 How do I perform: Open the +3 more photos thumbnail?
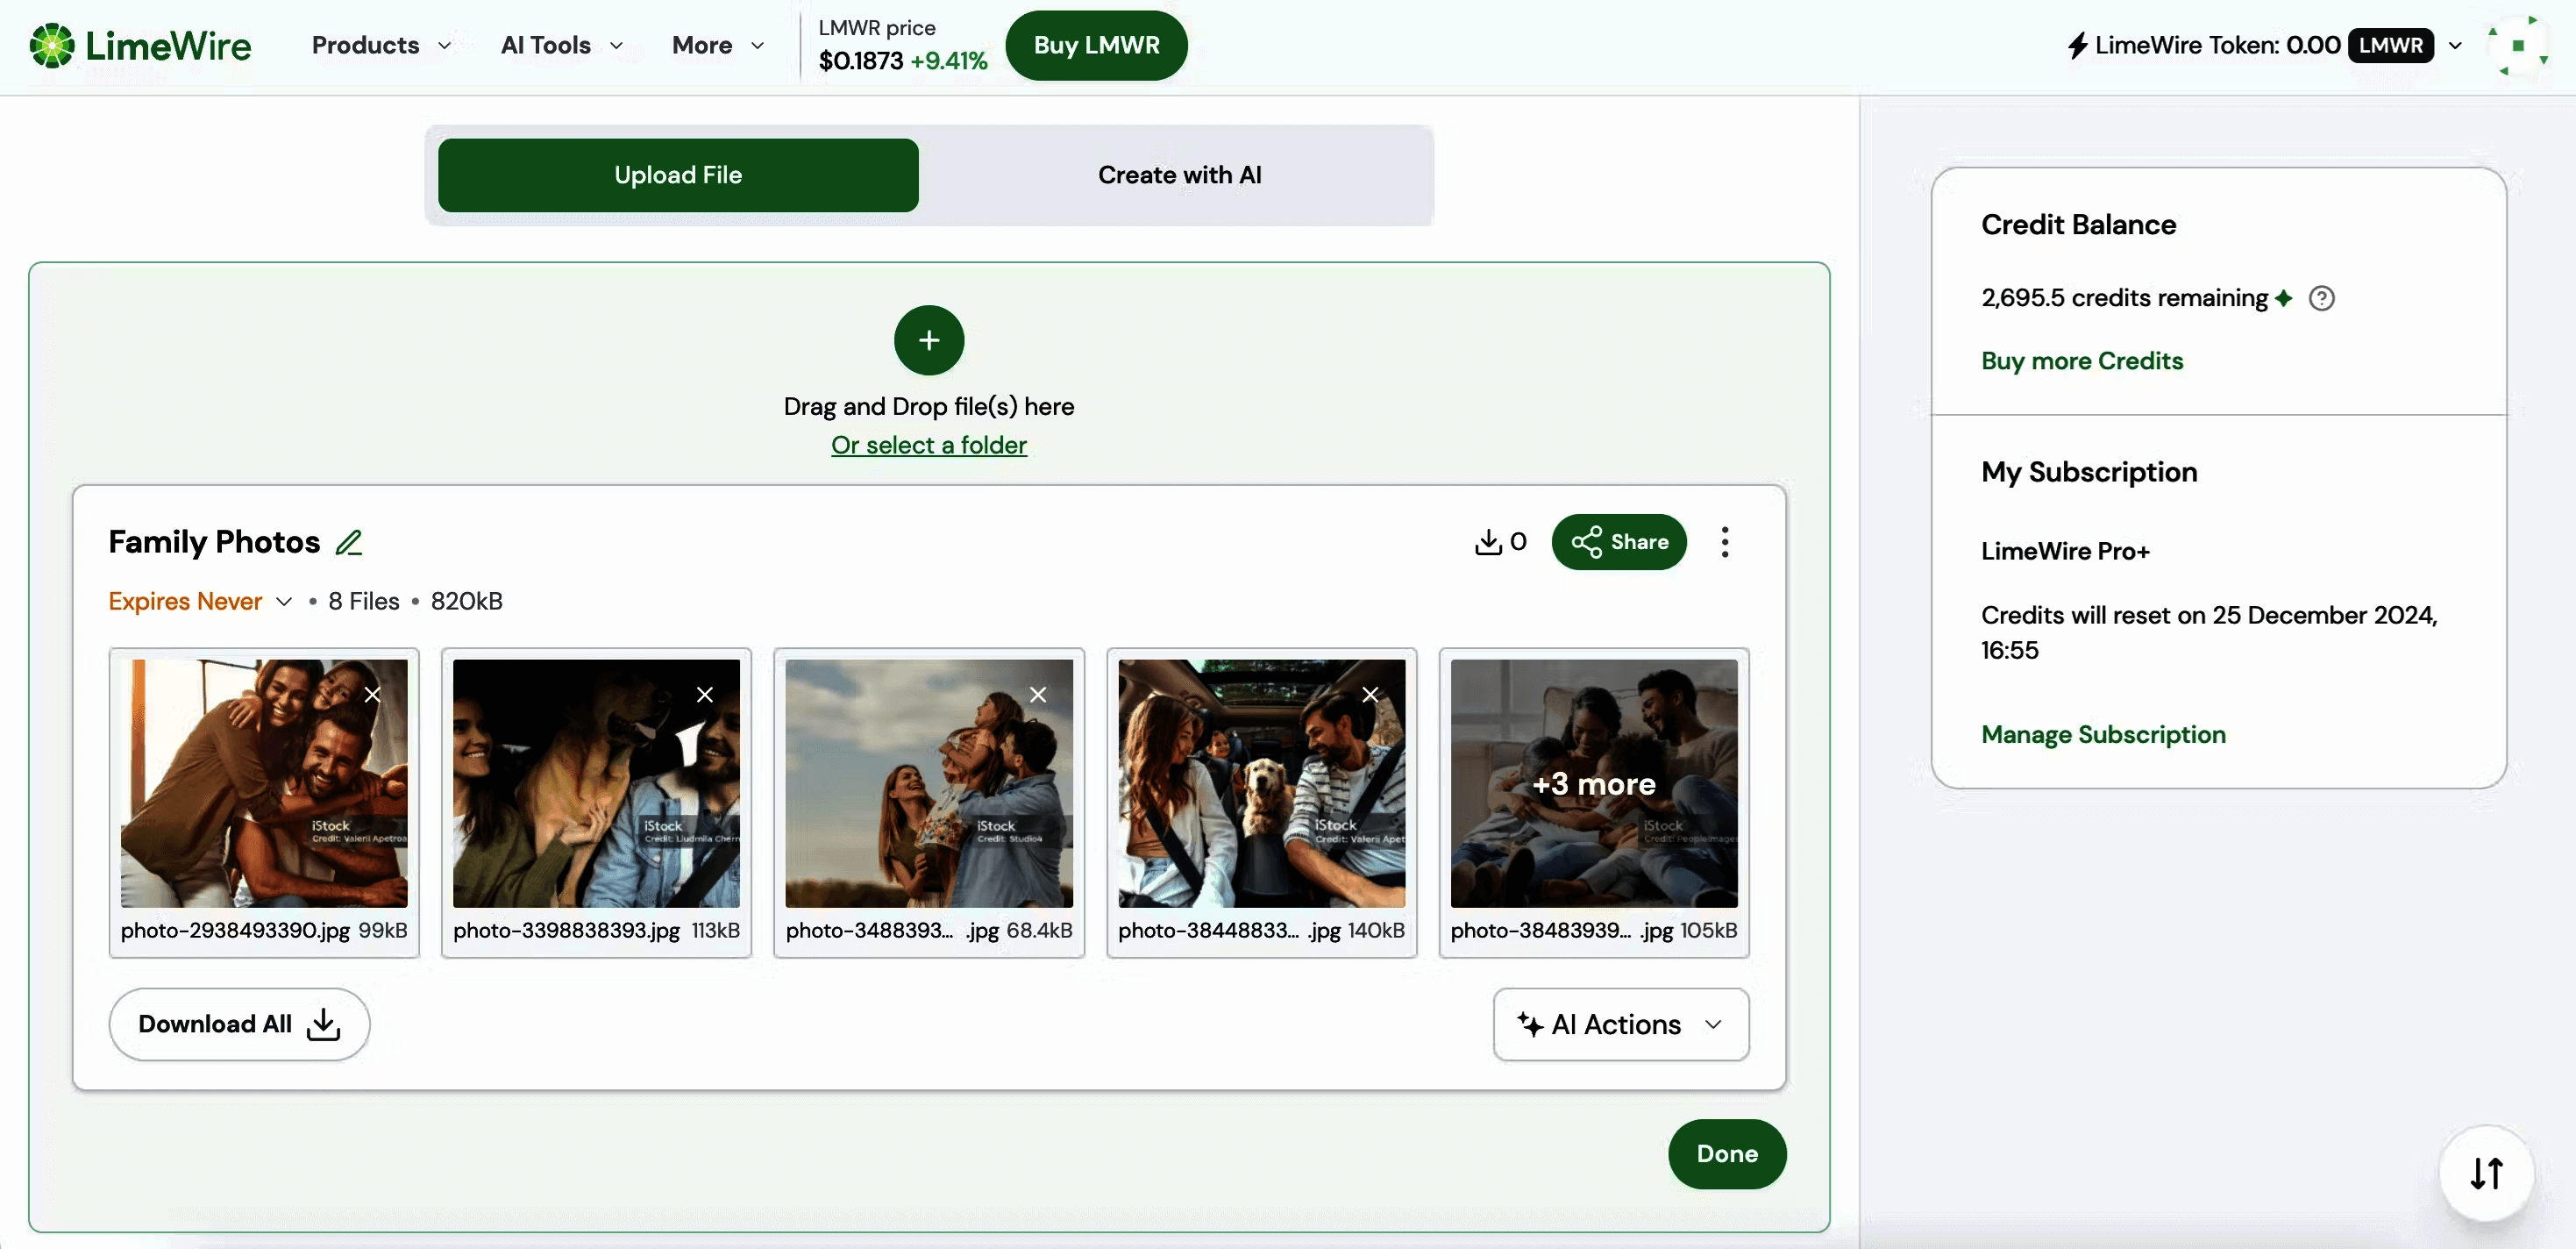pos(1593,783)
